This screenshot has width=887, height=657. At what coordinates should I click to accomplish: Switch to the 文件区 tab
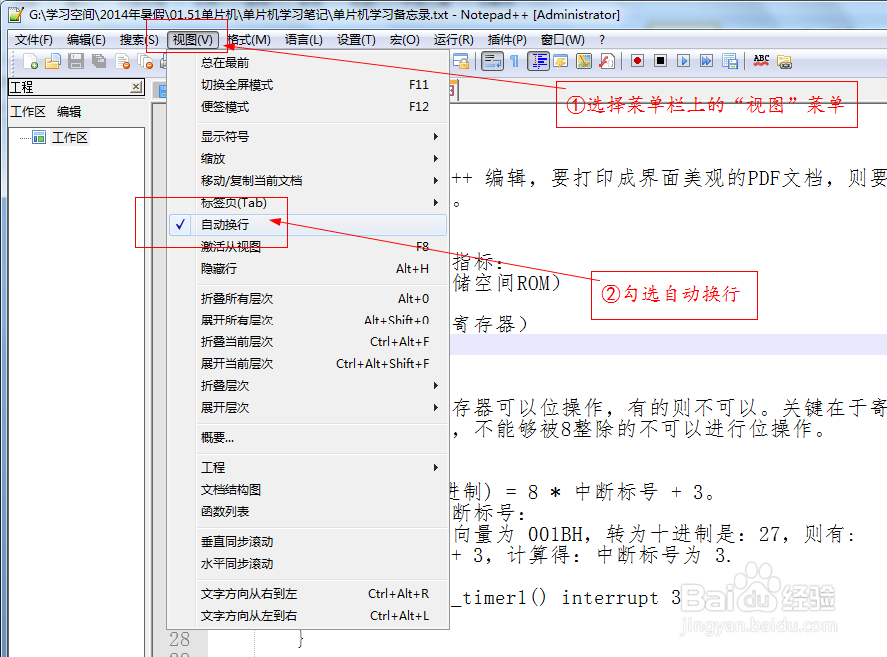pyautogui.click(x=29, y=111)
